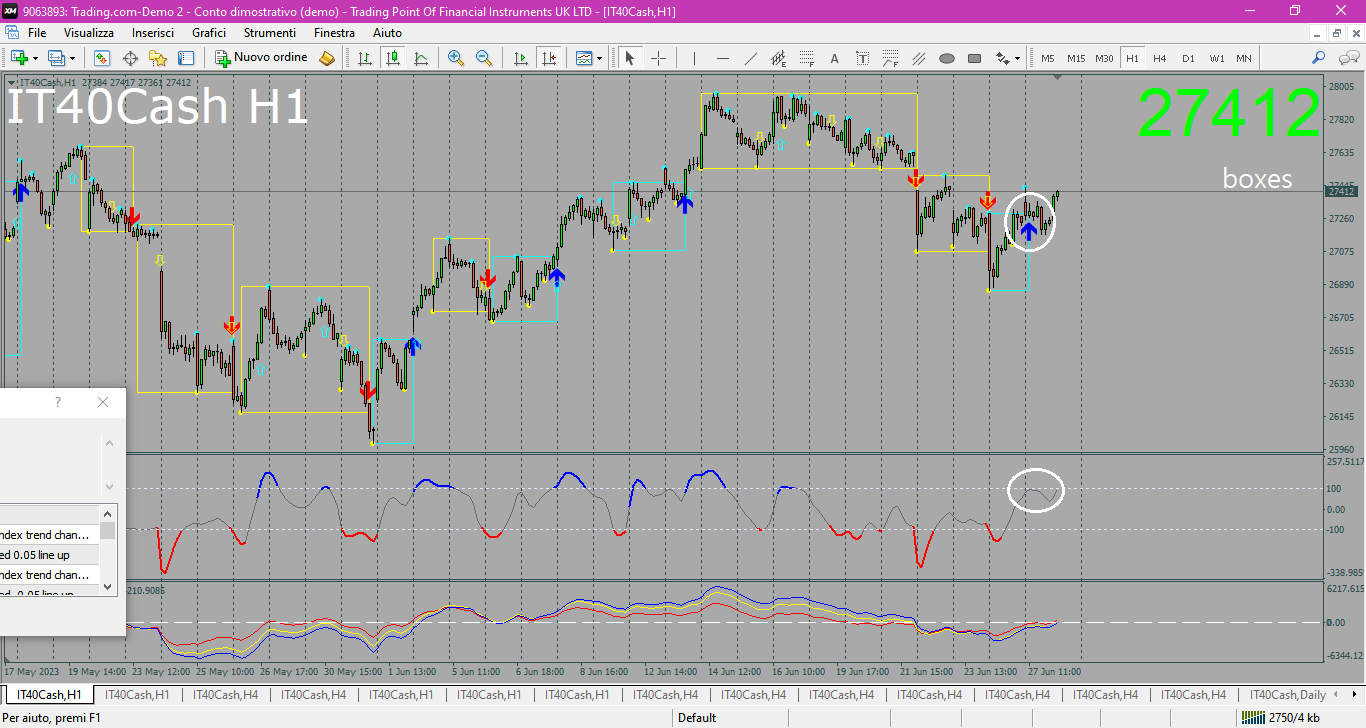Viewport: 1366px width, 728px height.
Task: Select the vertical line drawing tool
Action: coord(695,58)
